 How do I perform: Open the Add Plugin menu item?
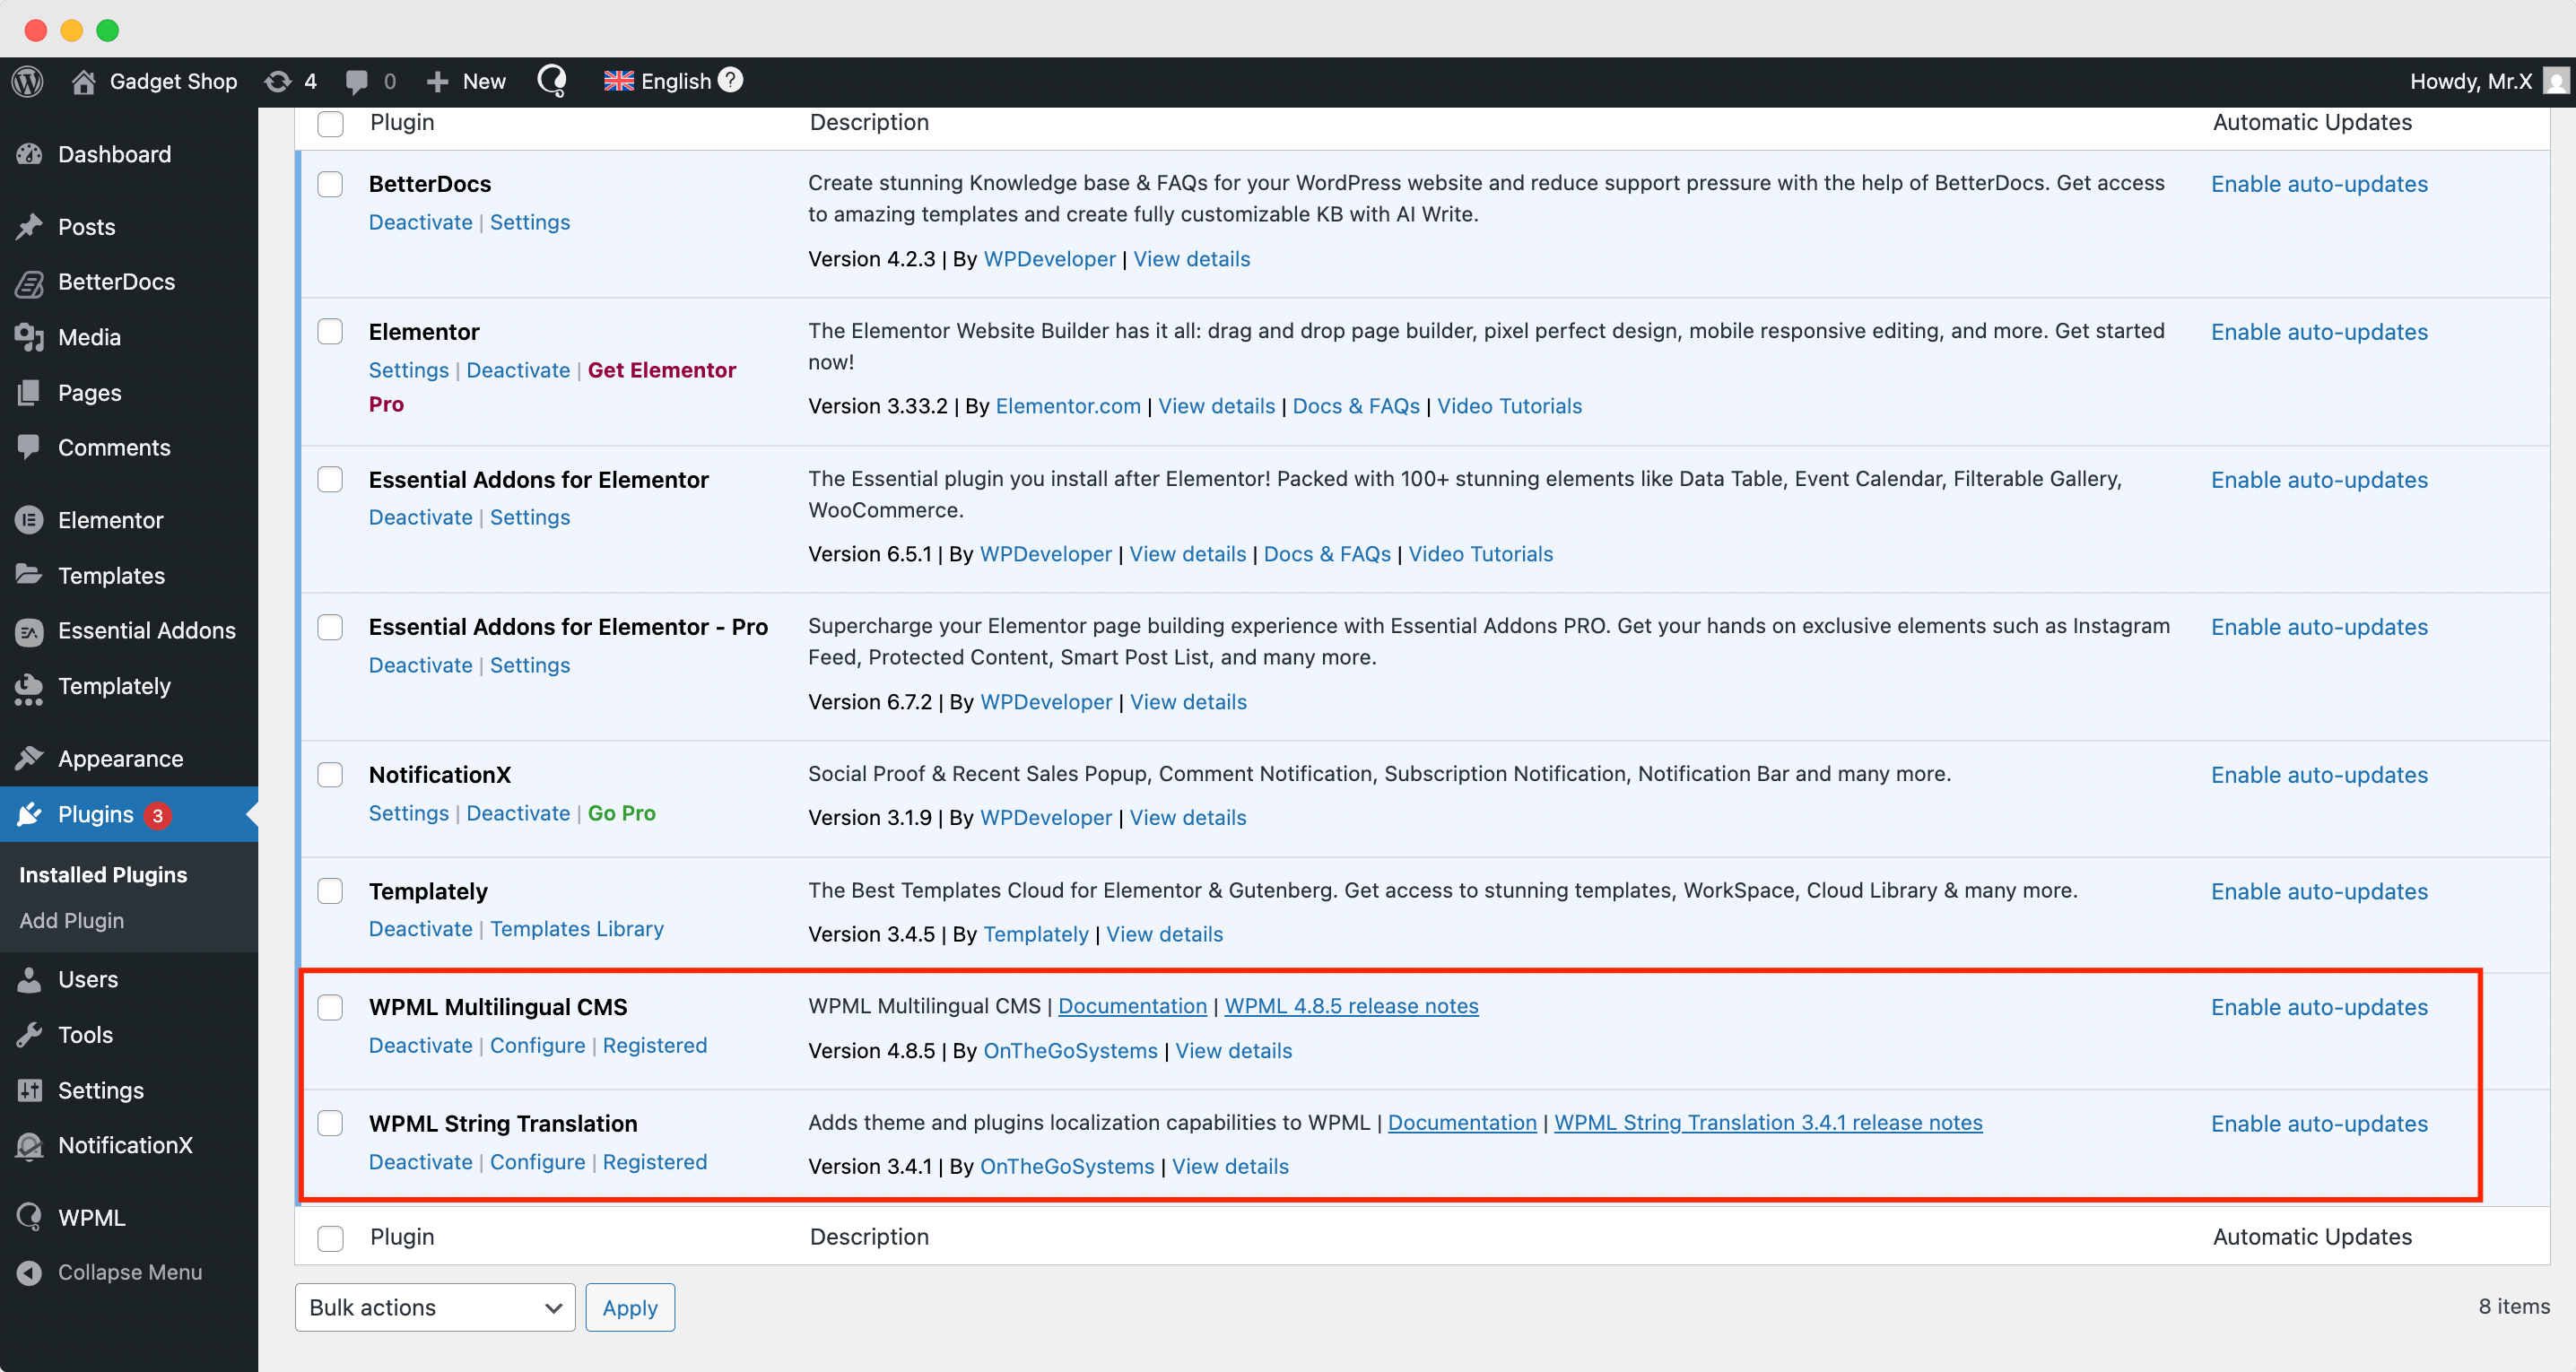[71, 920]
